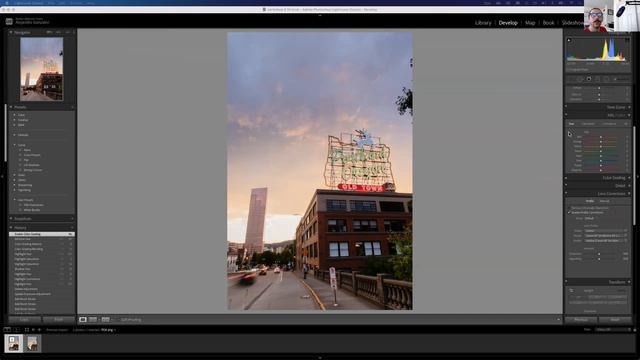Toggle histogram shadow clipping indicator
Viewport: 640px width, 360px height.
coord(569,40)
